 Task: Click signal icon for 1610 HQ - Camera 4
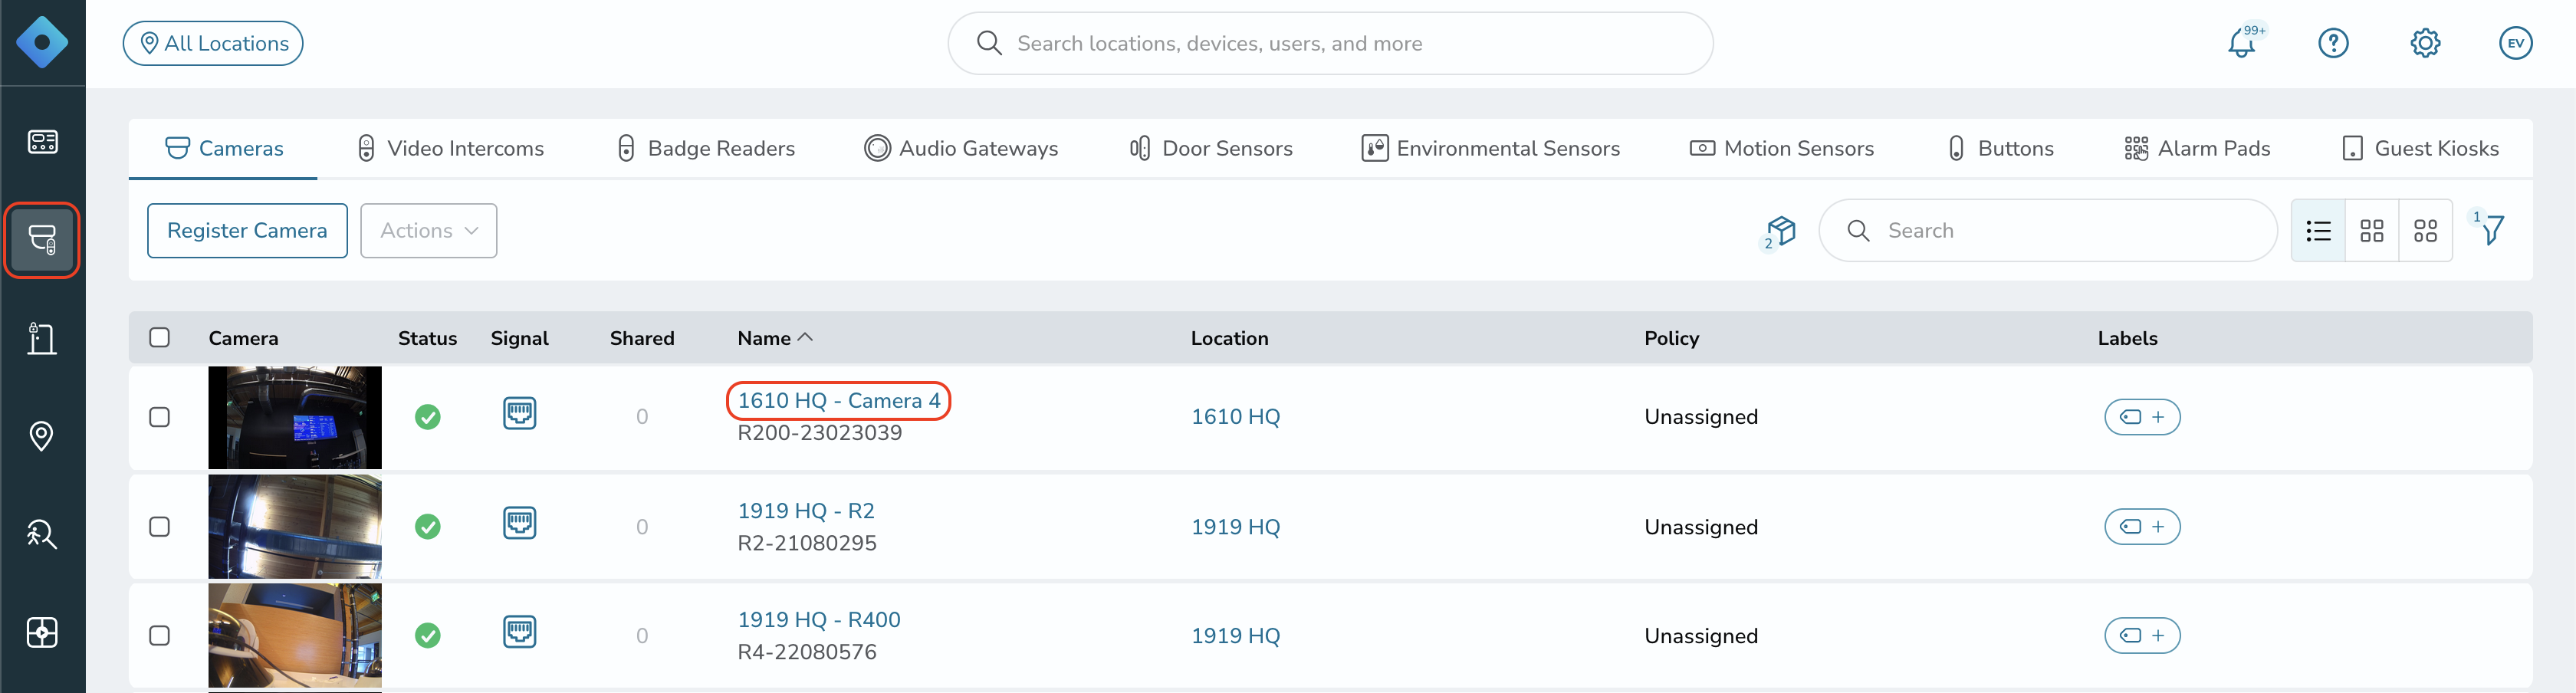(519, 413)
